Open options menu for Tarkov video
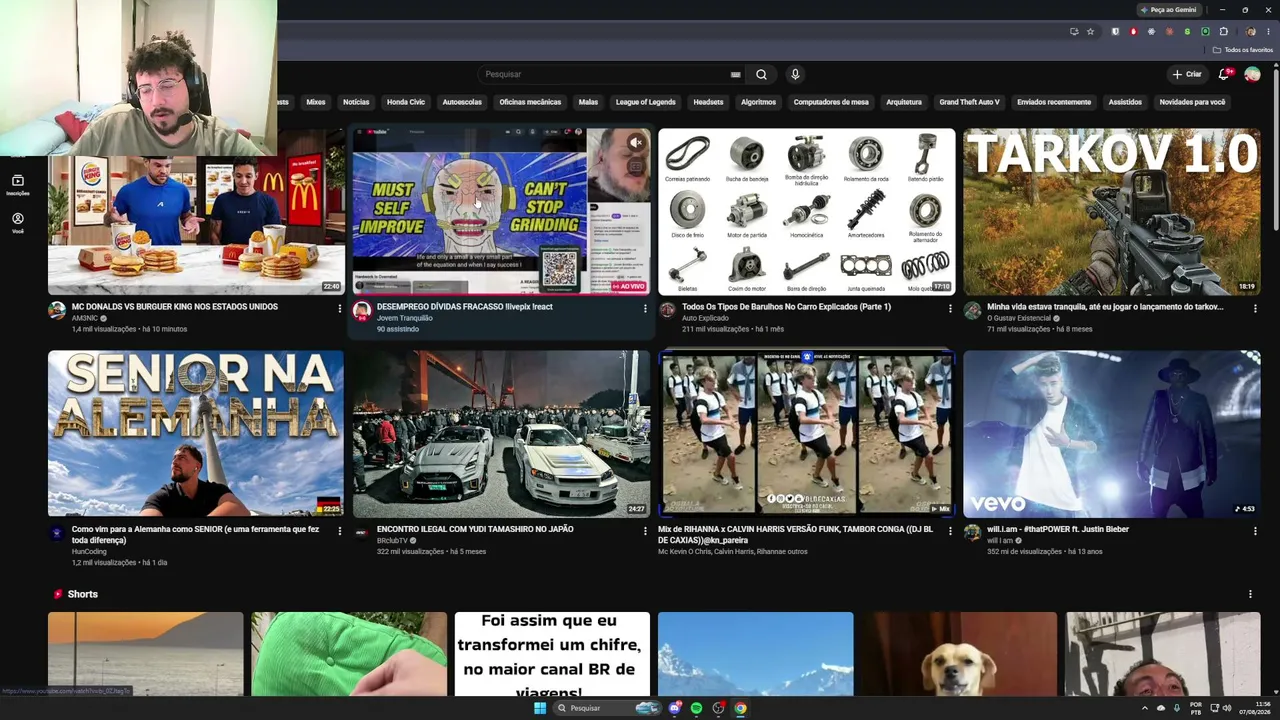This screenshot has width=1280, height=720. point(1255,308)
